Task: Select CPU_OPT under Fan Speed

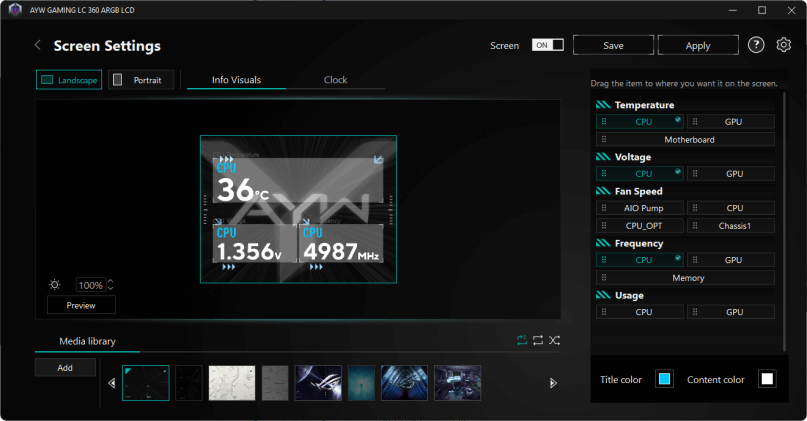Action: 640,225
